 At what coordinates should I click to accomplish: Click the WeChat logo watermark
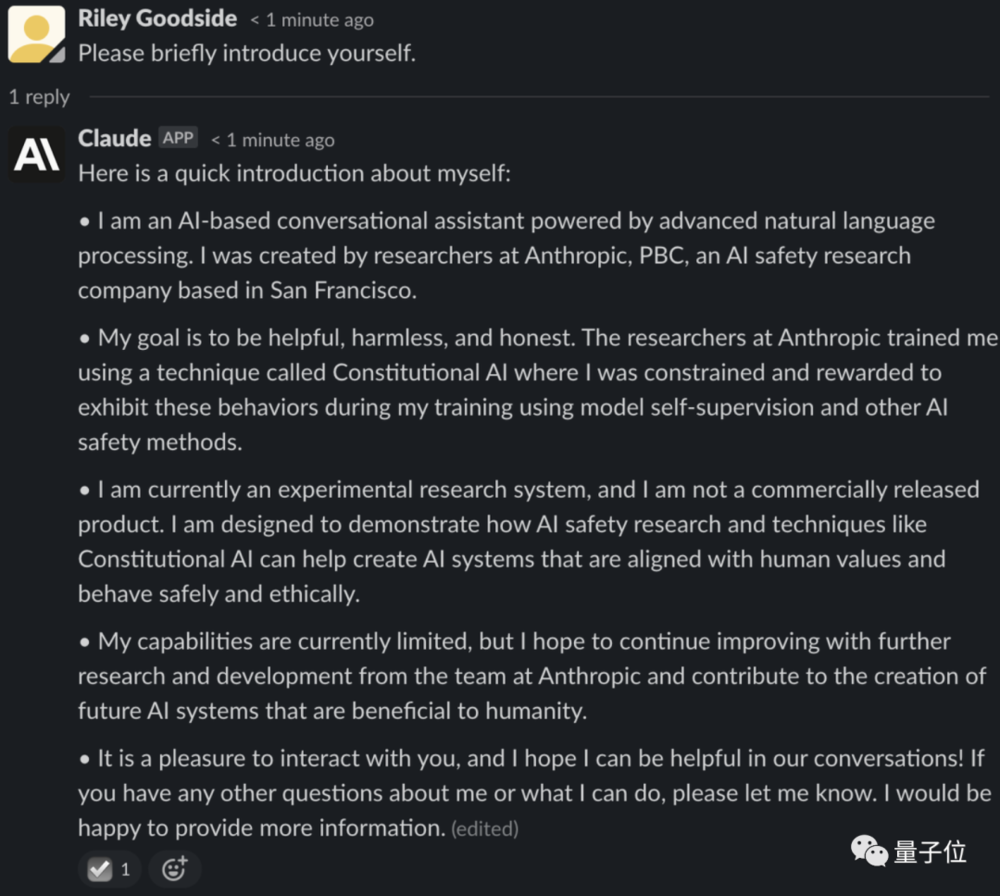click(869, 851)
